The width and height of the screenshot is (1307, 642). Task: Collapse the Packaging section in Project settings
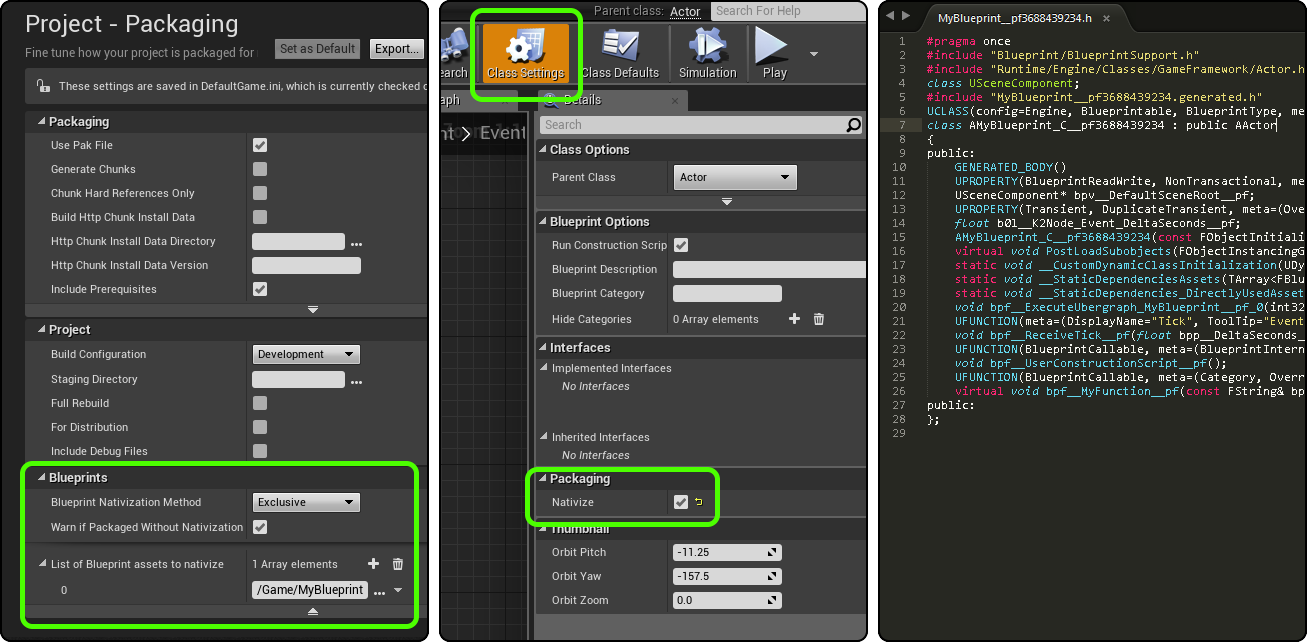tap(42, 122)
